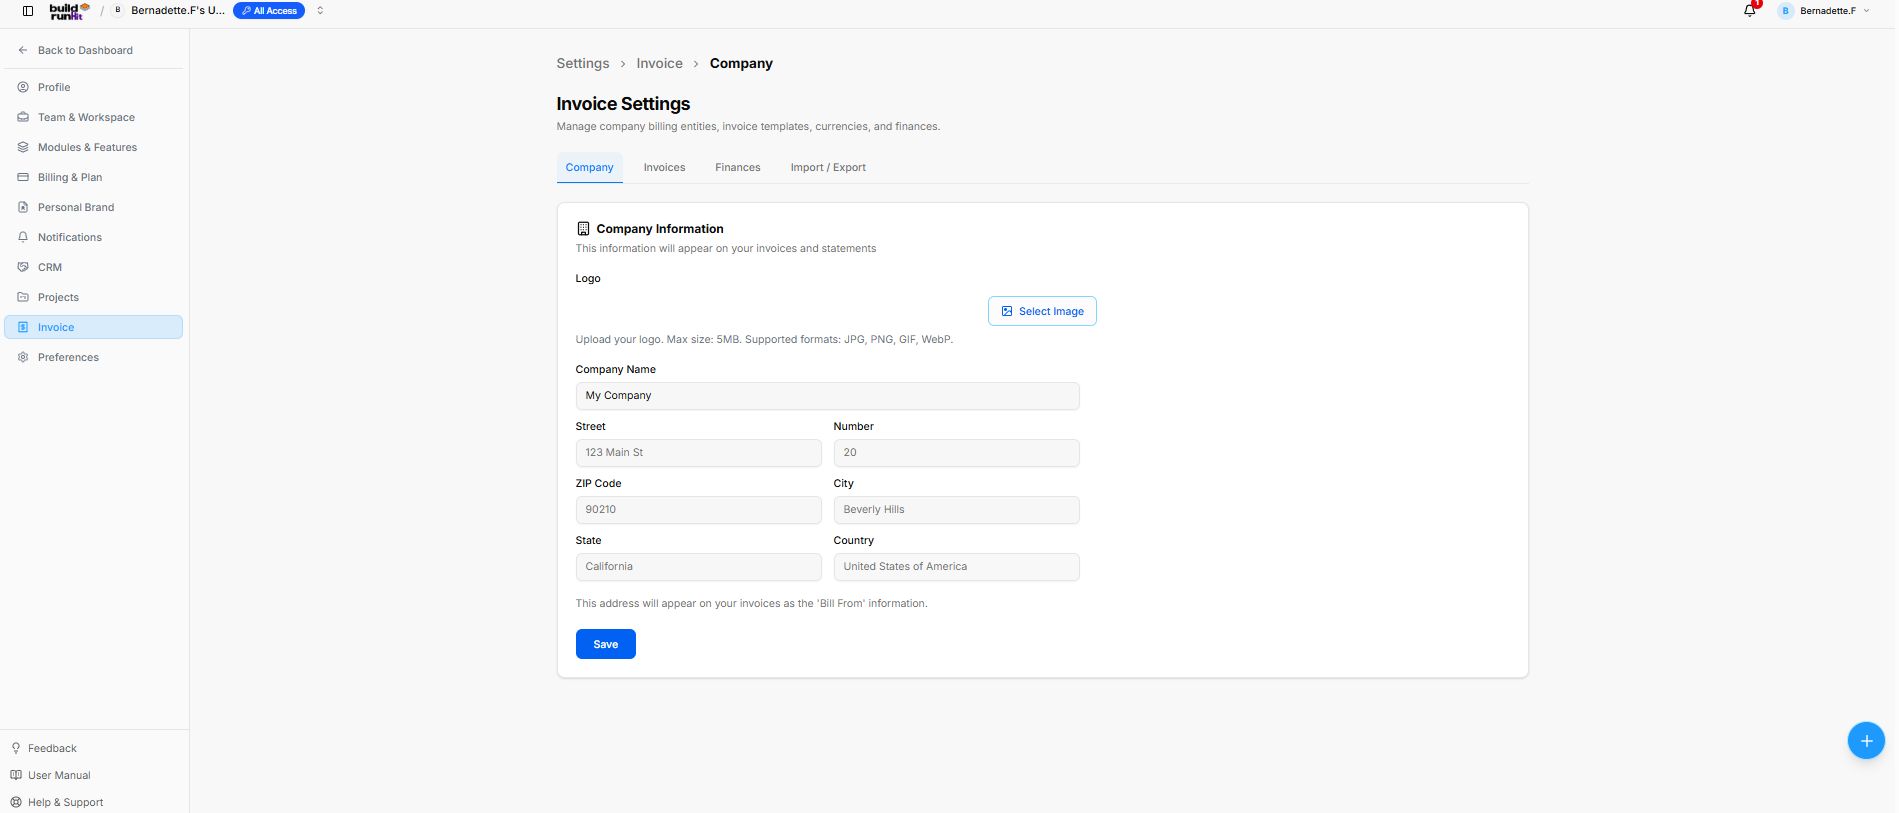Save the company information

click(606, 644)
